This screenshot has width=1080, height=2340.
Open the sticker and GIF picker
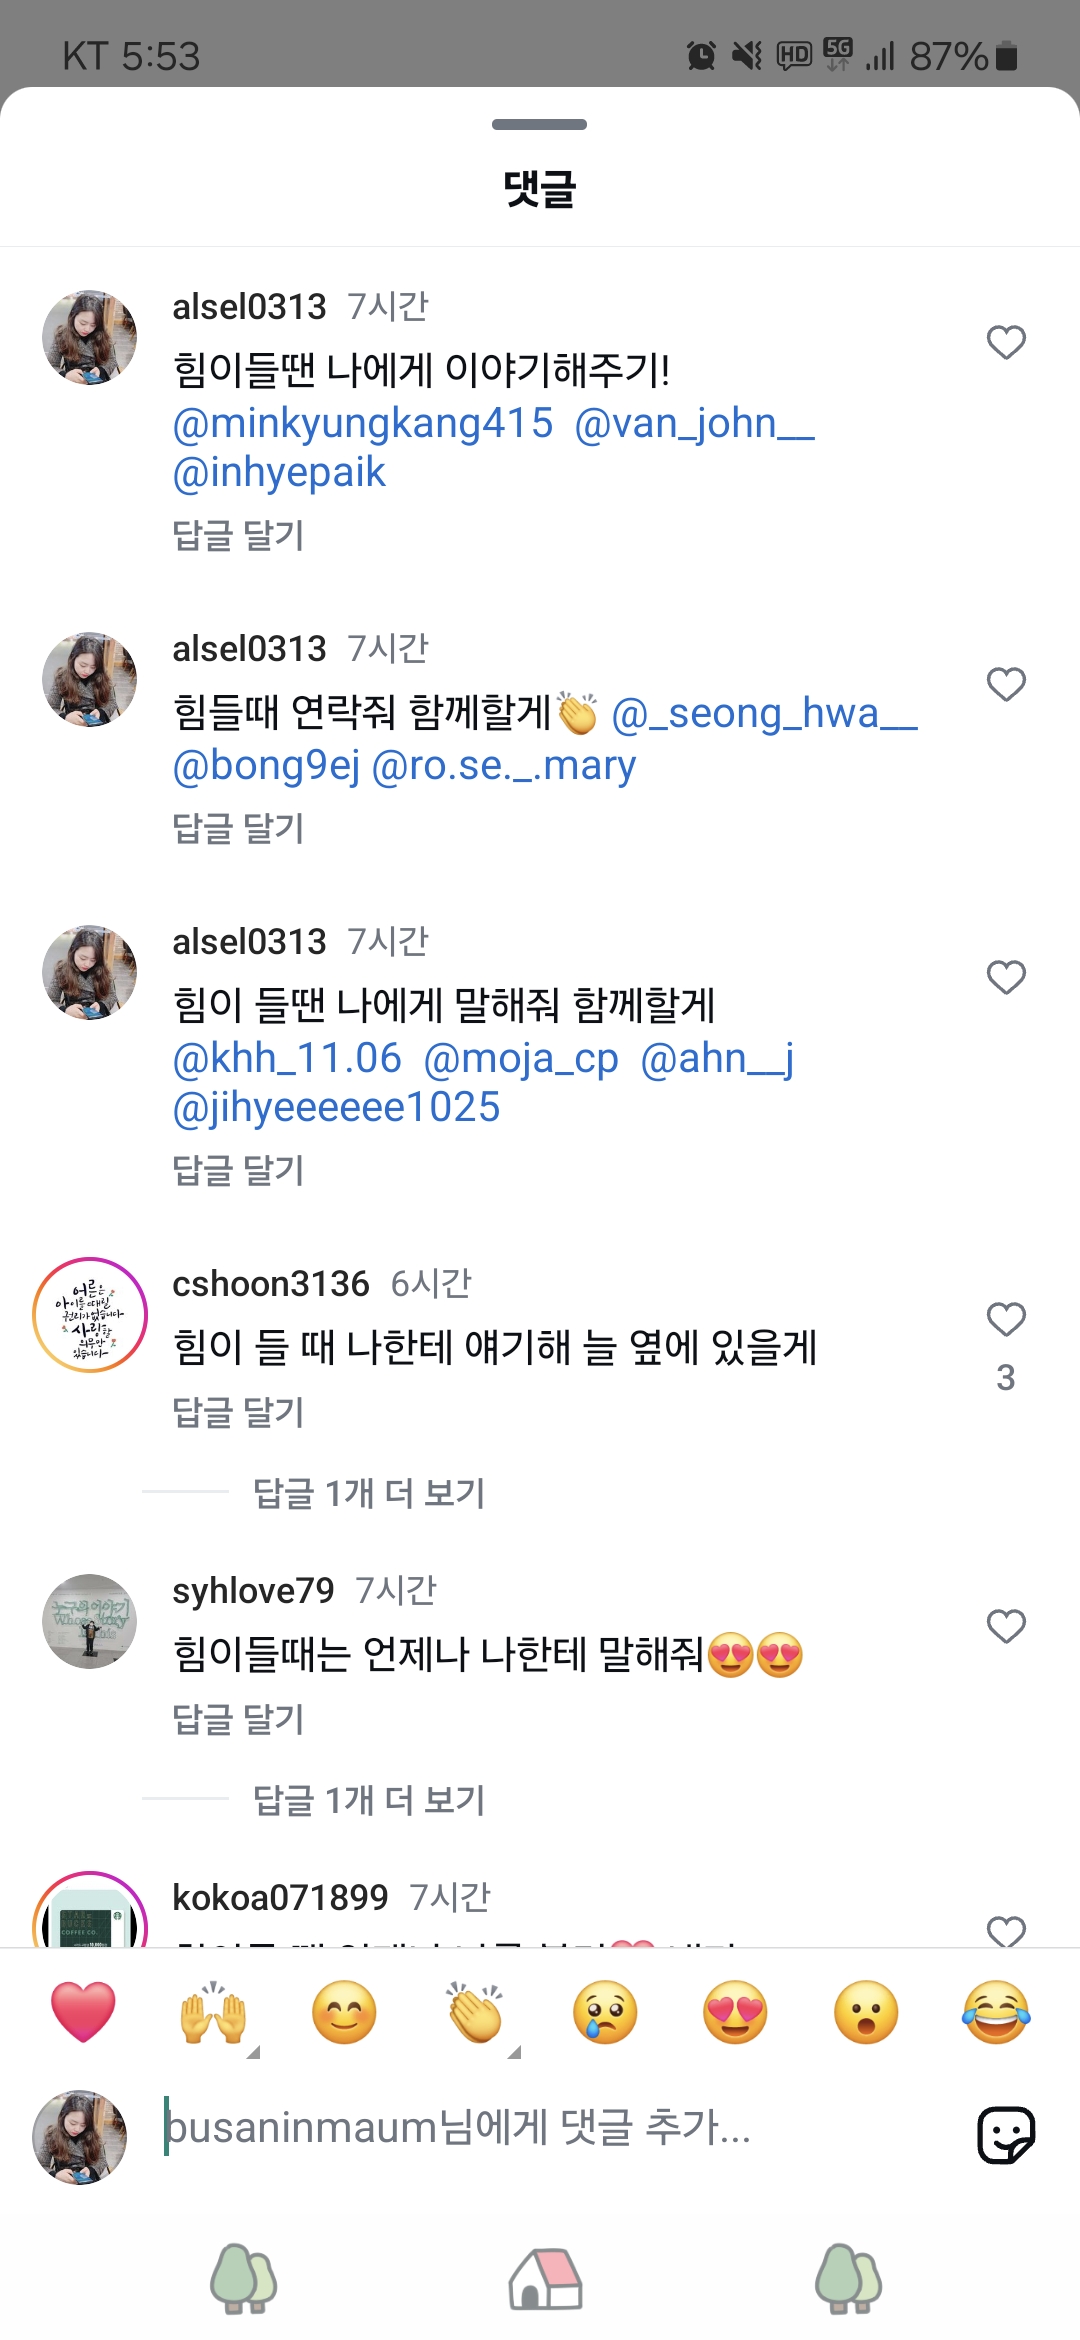pyautogui.click(x=1005, y=2135)
